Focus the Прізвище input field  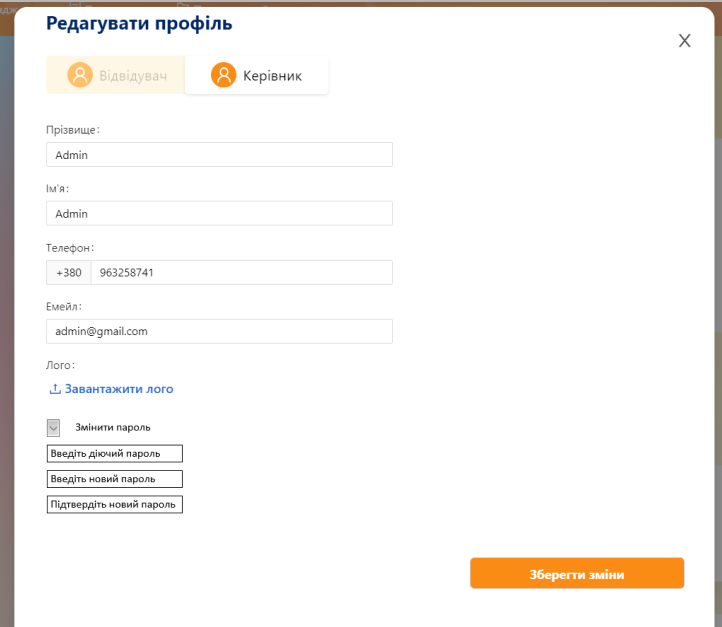tap(219, 155)
